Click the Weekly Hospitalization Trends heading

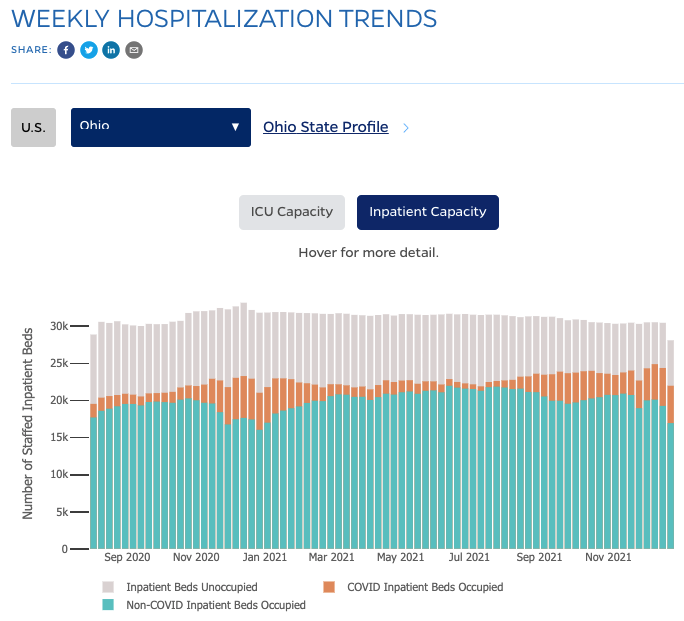pyautogui.click(x=224, y=19)
